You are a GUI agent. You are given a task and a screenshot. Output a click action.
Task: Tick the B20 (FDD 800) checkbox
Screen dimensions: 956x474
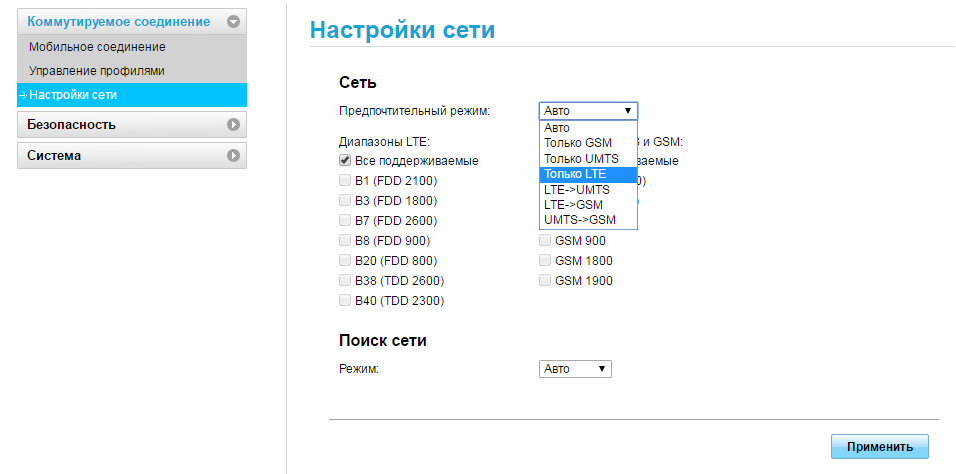click(x=345, y=260)
